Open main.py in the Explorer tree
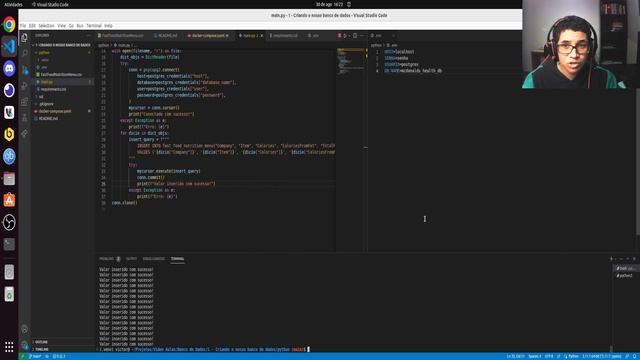The width and height of the screenshot is (640, 360). click(63, 82)
